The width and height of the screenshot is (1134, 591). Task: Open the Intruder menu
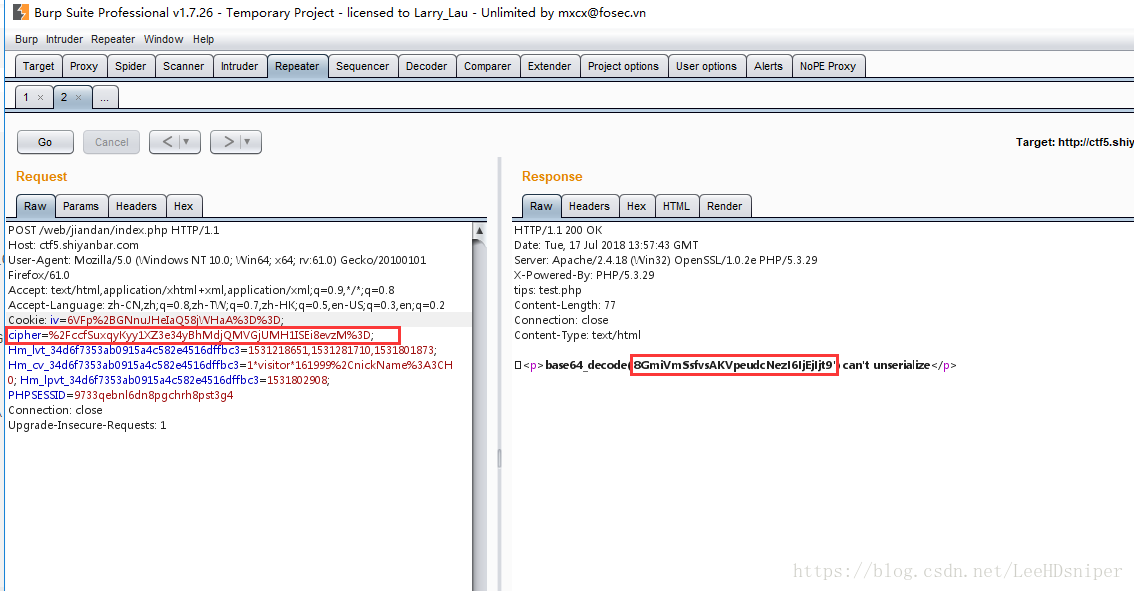tap(64, 39)
